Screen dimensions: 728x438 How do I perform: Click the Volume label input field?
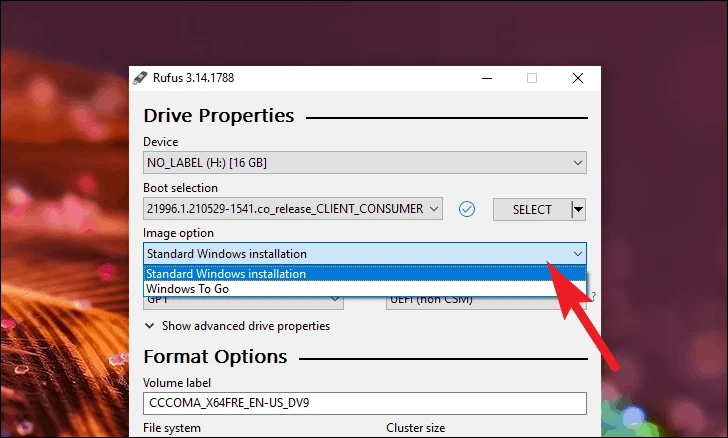point(364,403)
